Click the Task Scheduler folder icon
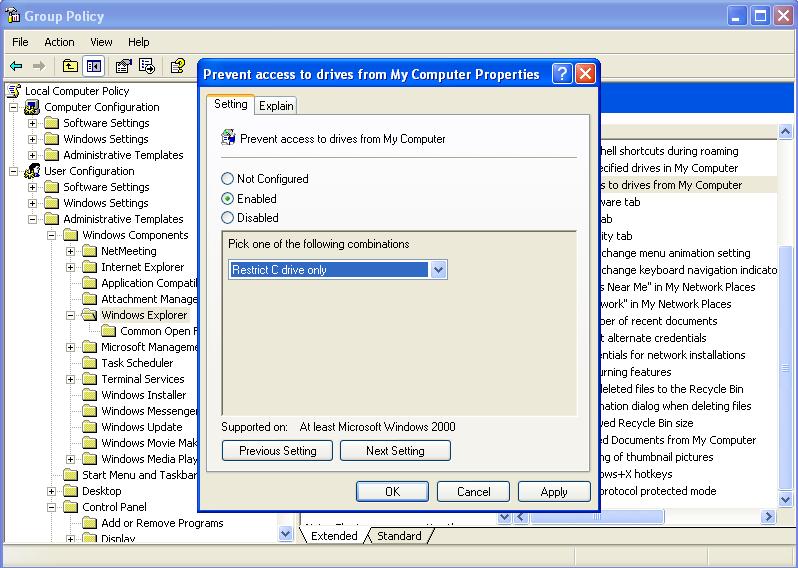The height and width of the screenshot is (568, 798). coord(90,363)
